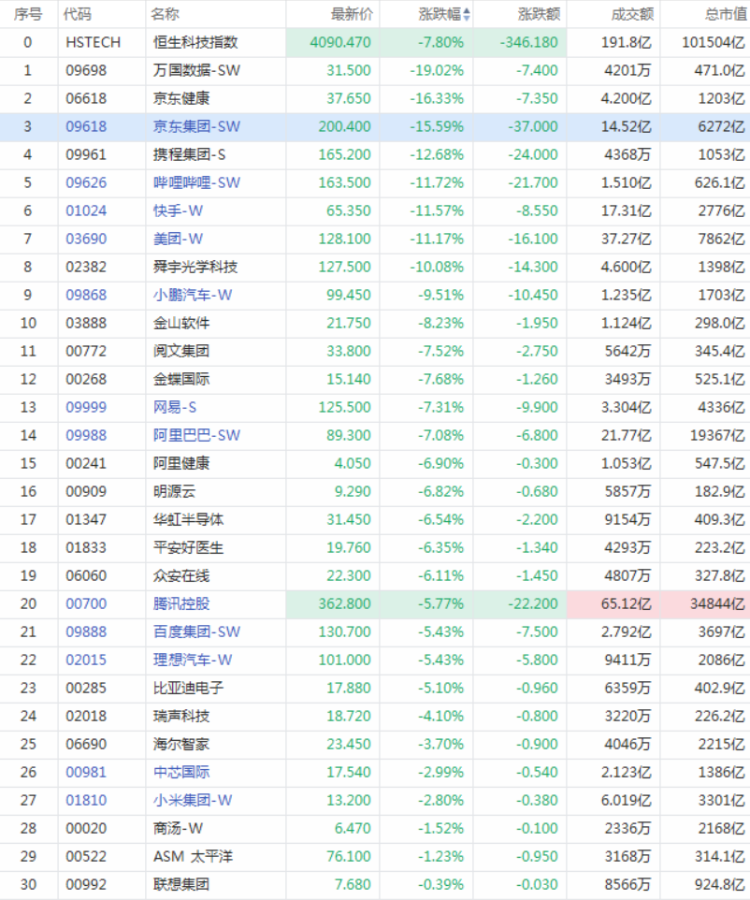
Task: Sort by 涨跌额 column header
Action: coord(539,14)
